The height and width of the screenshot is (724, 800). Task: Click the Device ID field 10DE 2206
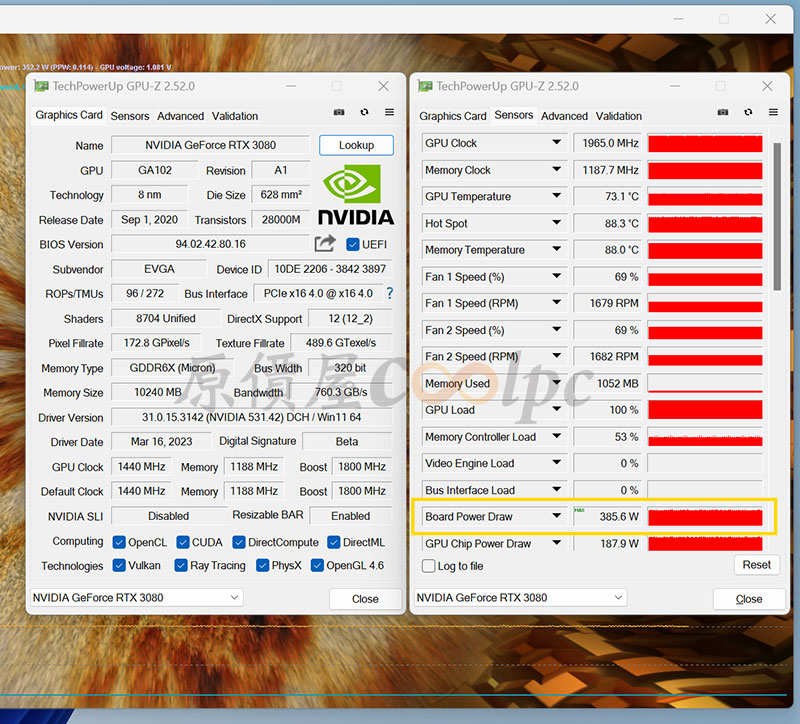click(330, 269)
